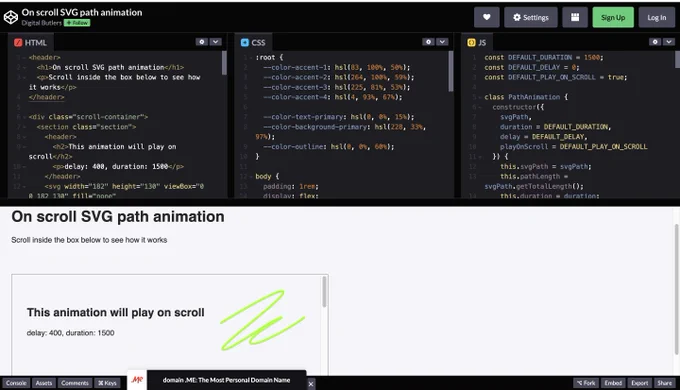Open the Embed option
680x390 pixels.
[613, 383]
